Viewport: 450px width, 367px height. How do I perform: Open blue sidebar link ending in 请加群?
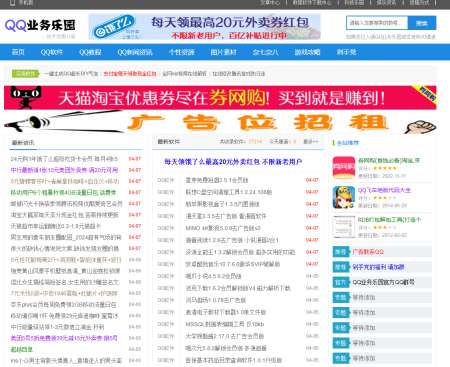click(x=378, y=267)
